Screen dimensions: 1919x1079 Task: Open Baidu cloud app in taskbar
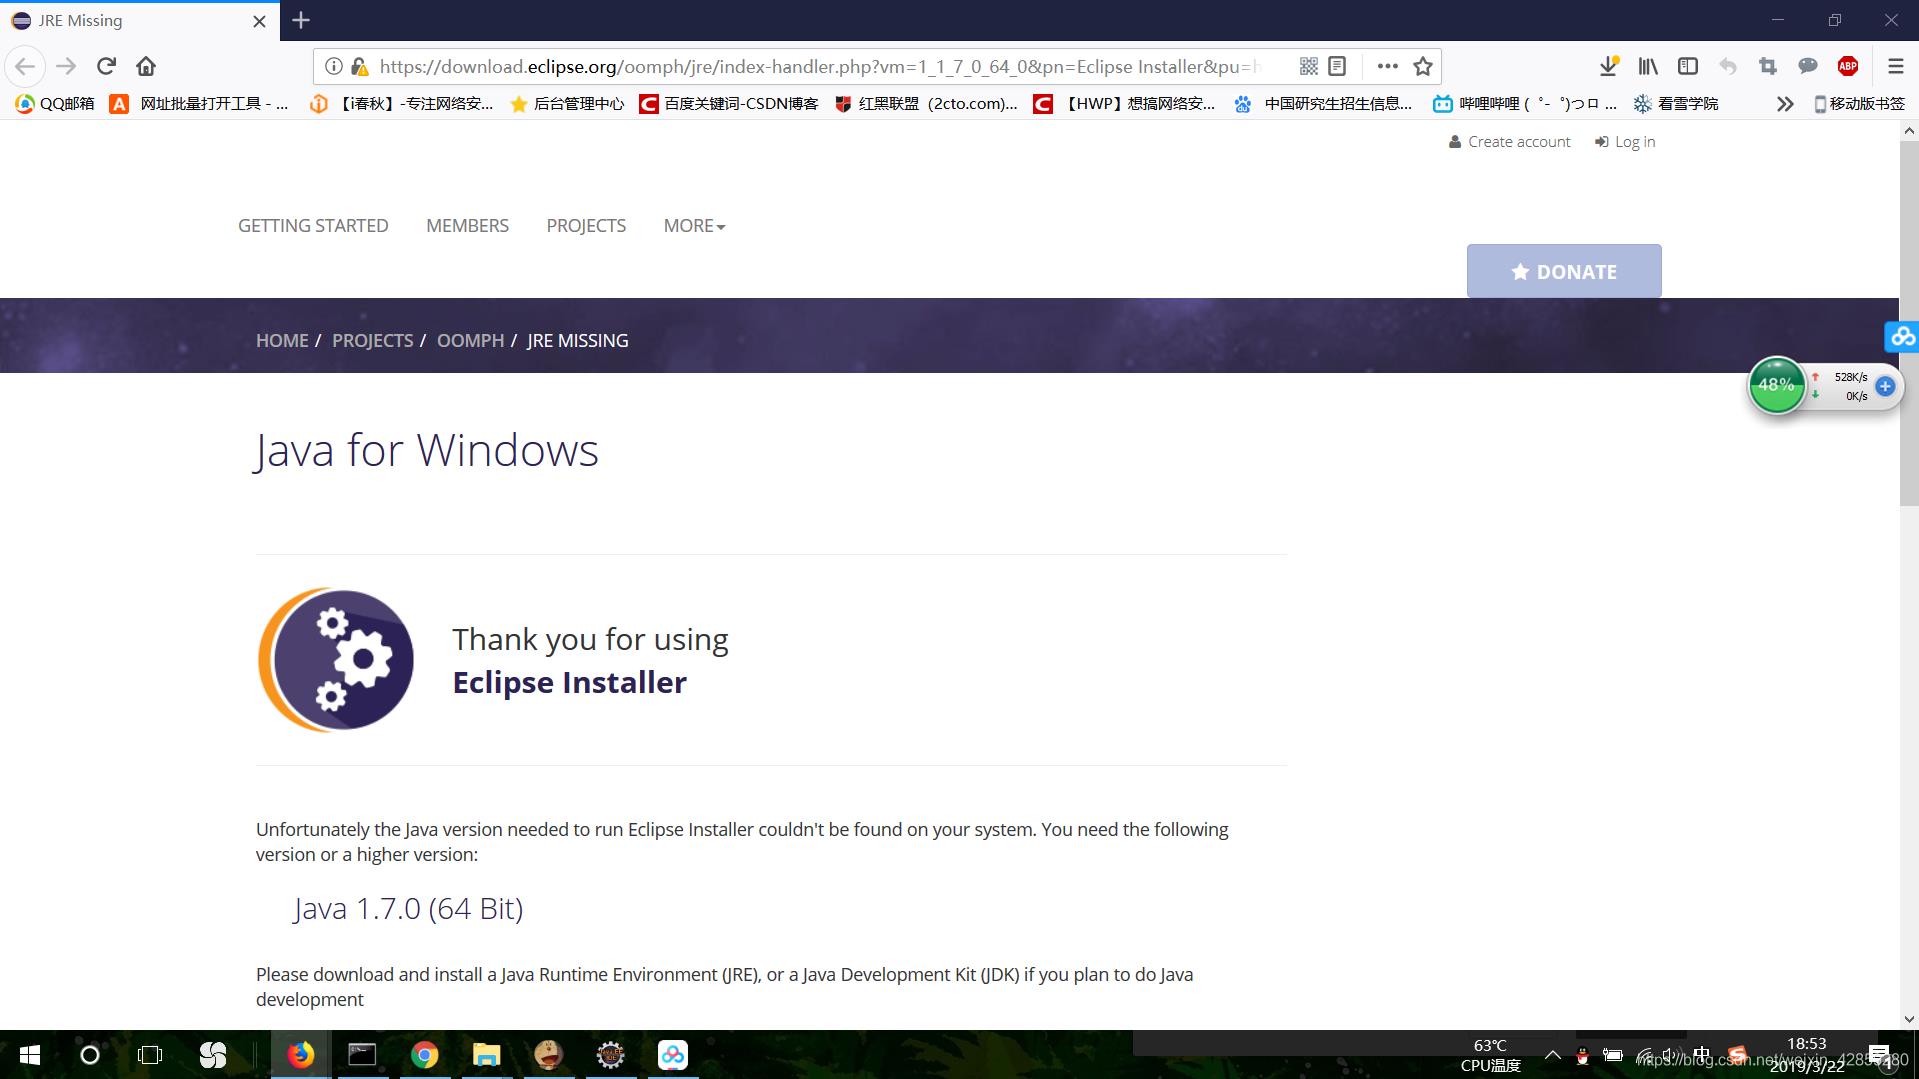pyautogui.click(x=672, y=1055)
